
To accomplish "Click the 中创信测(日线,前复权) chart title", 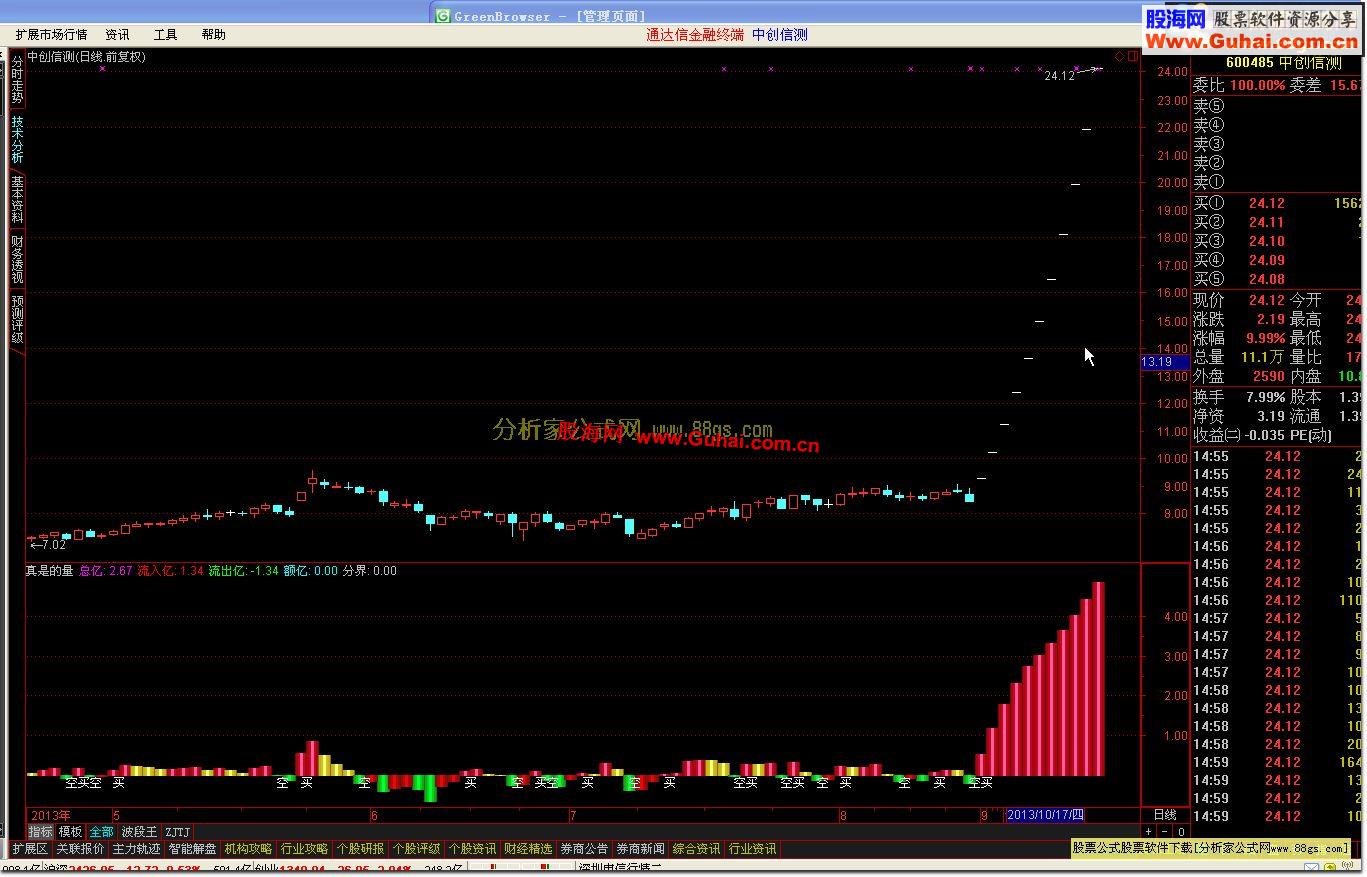I will [x=86, y=57].
